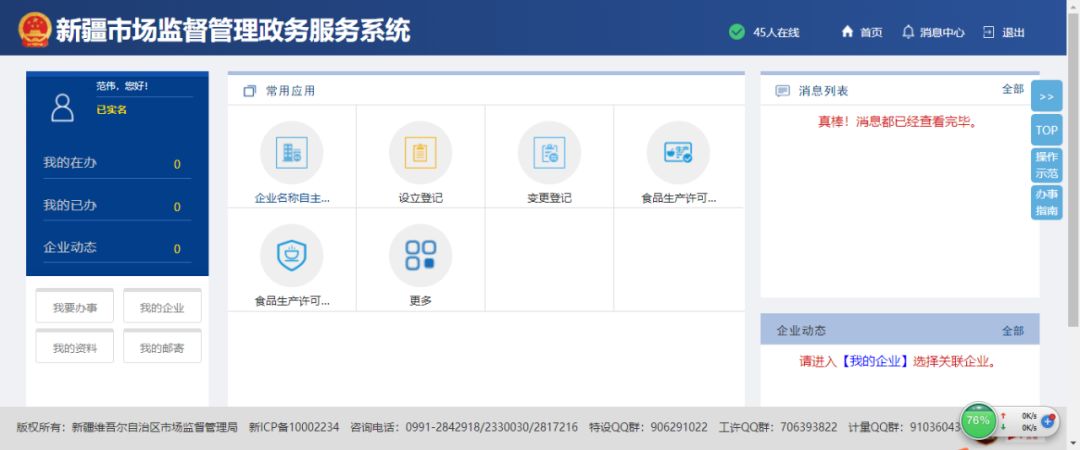Viewport: 1080px width, 450px height.
Task: Click the green 76% floating circle
Action: (978, 420)
